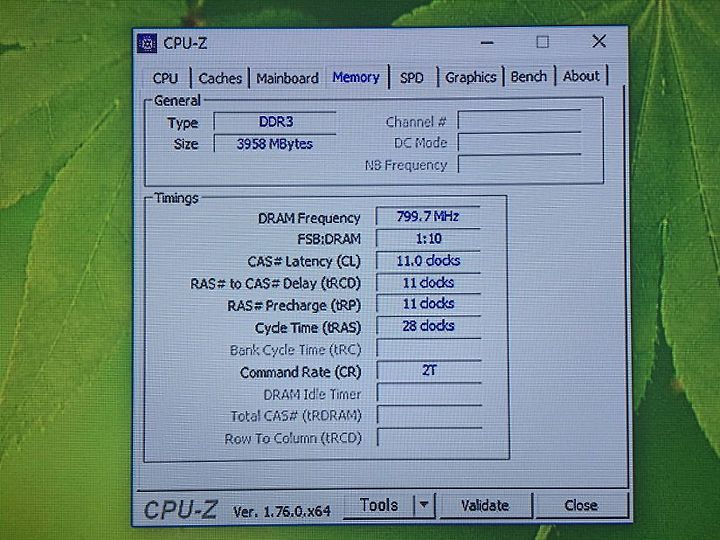Image resolution: width=720 pixels, height=540 pixels.
Task: Click the Command Rate value 2T
Action: [x=429, y=370]
